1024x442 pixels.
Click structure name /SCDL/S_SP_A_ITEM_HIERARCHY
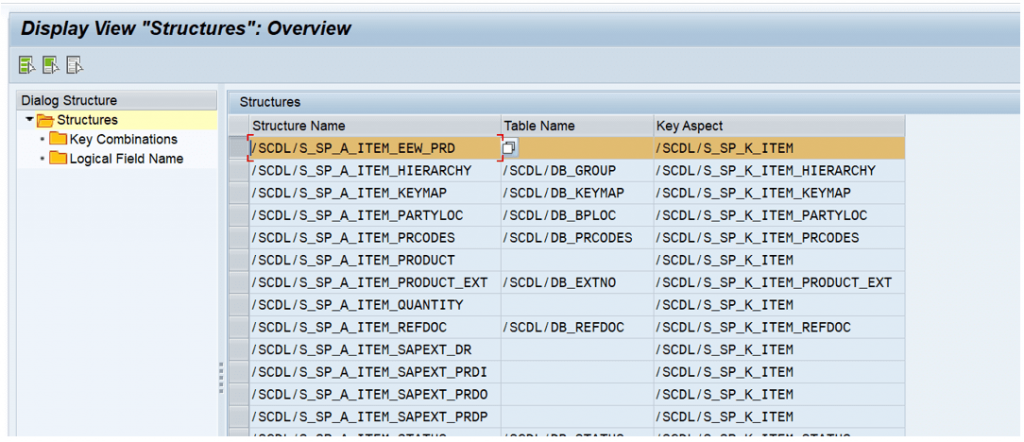click(x=361, y=171)
